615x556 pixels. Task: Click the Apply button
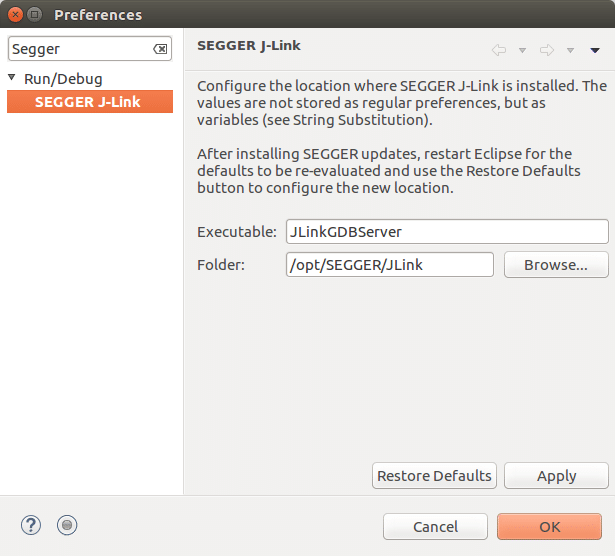[556, 476]
